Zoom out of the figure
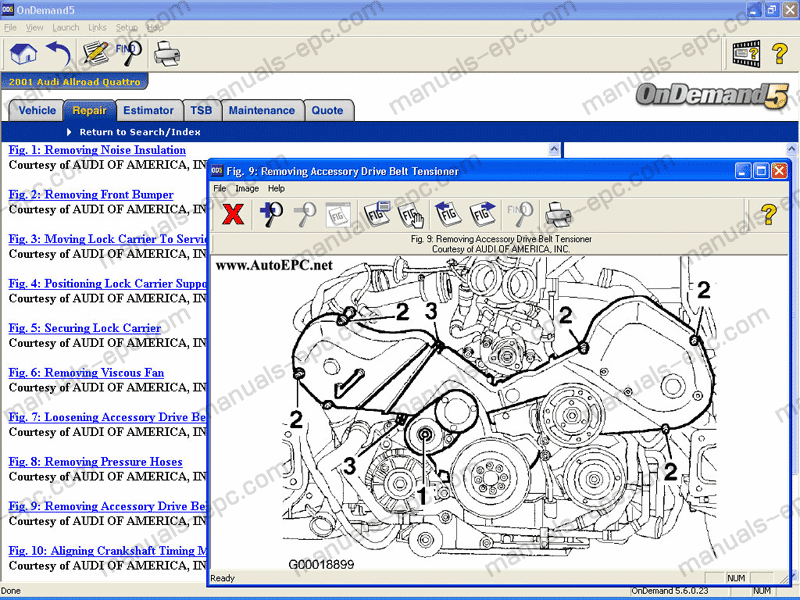Image resolution: width=800 pixels, height=600 pixels. [306, 214]
